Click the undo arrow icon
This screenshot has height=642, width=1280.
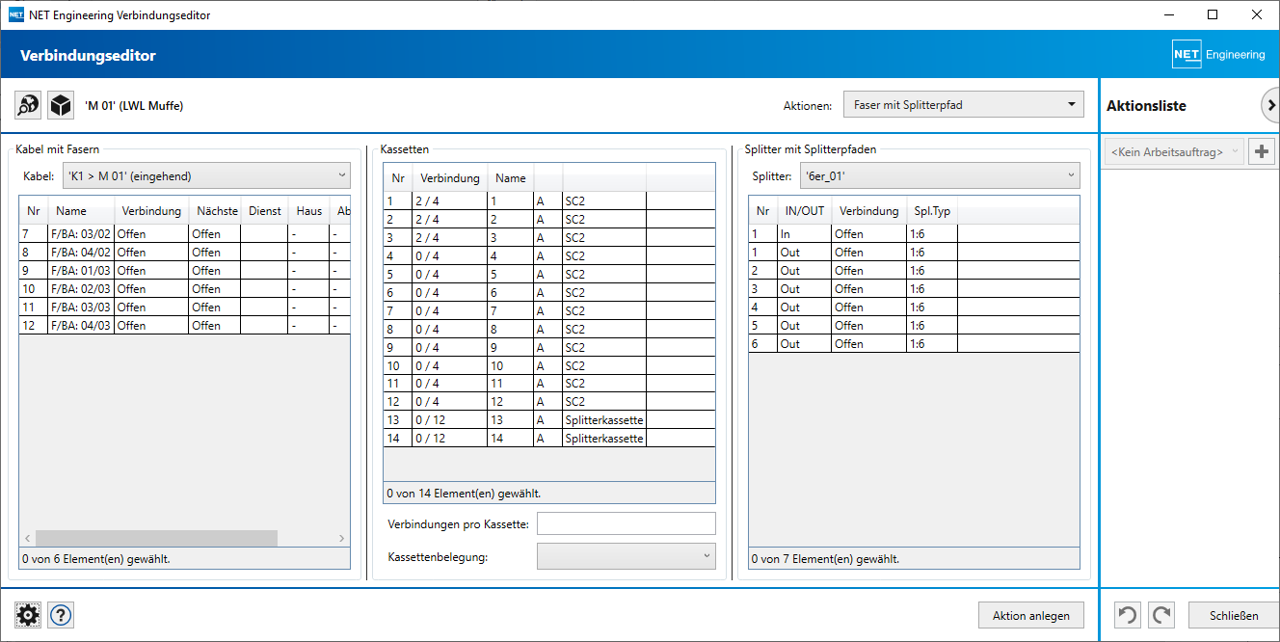tap(1127, 615)
